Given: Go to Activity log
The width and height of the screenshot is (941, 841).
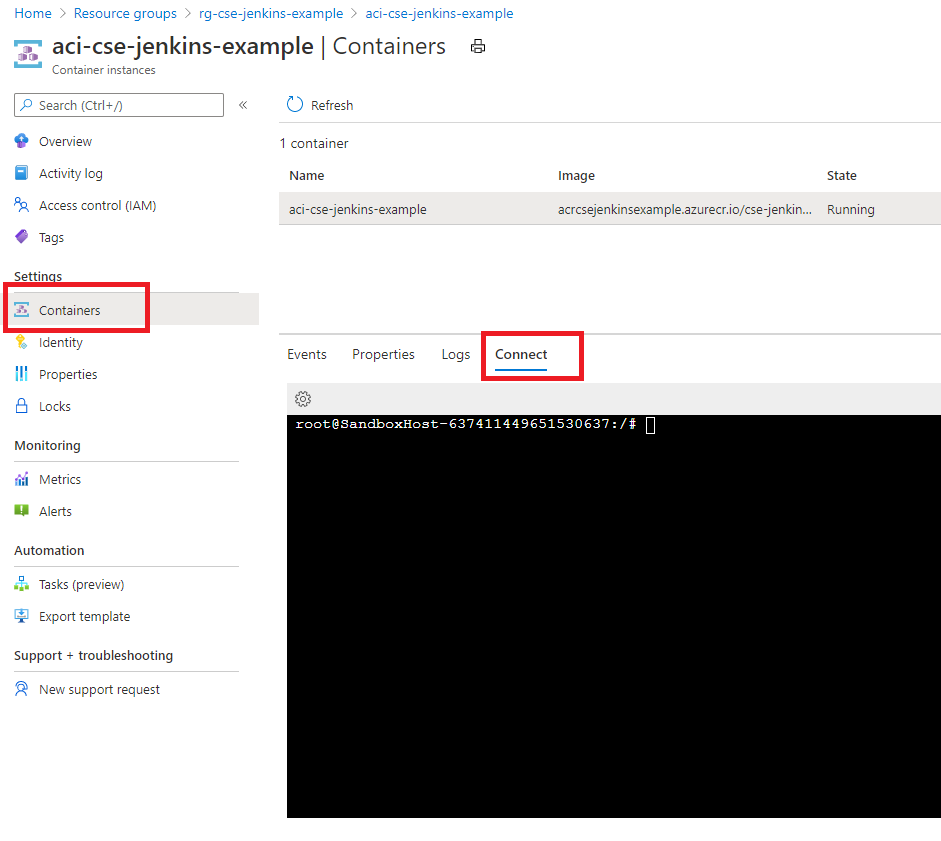Looking at the screenshot, I should coord(71,173).
